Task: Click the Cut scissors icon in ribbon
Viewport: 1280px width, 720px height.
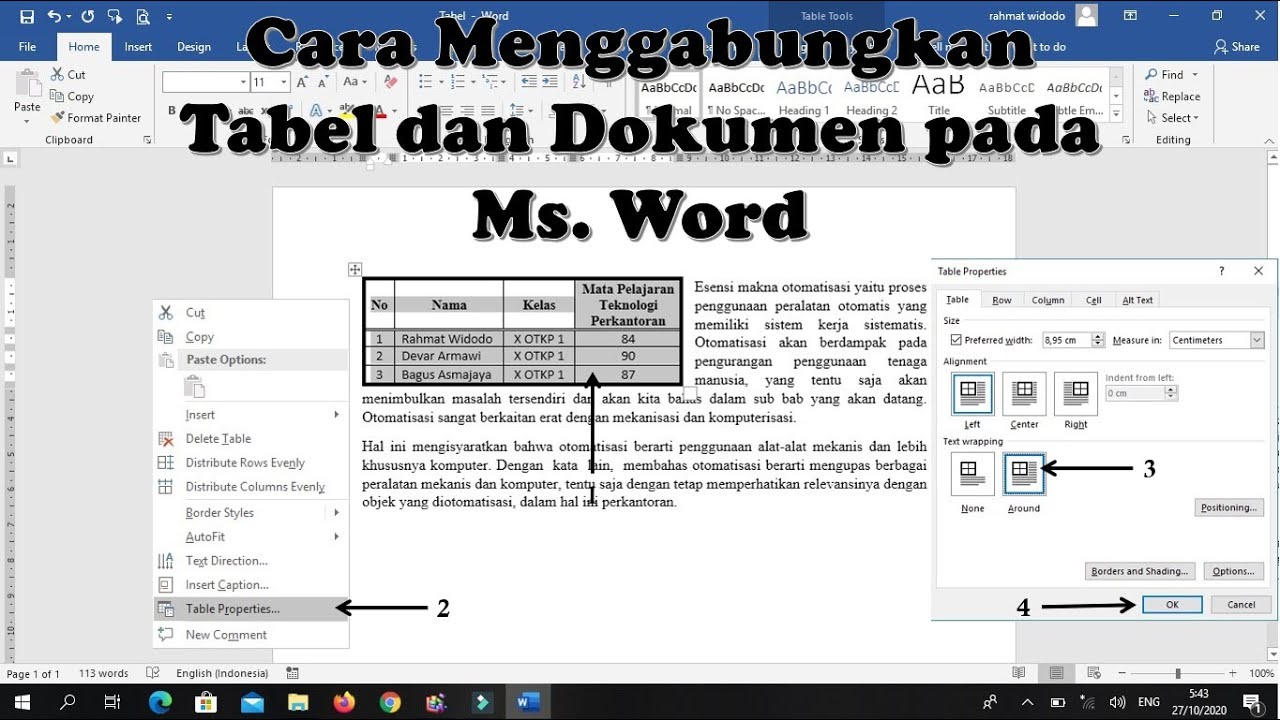Action: click(57, 75)
